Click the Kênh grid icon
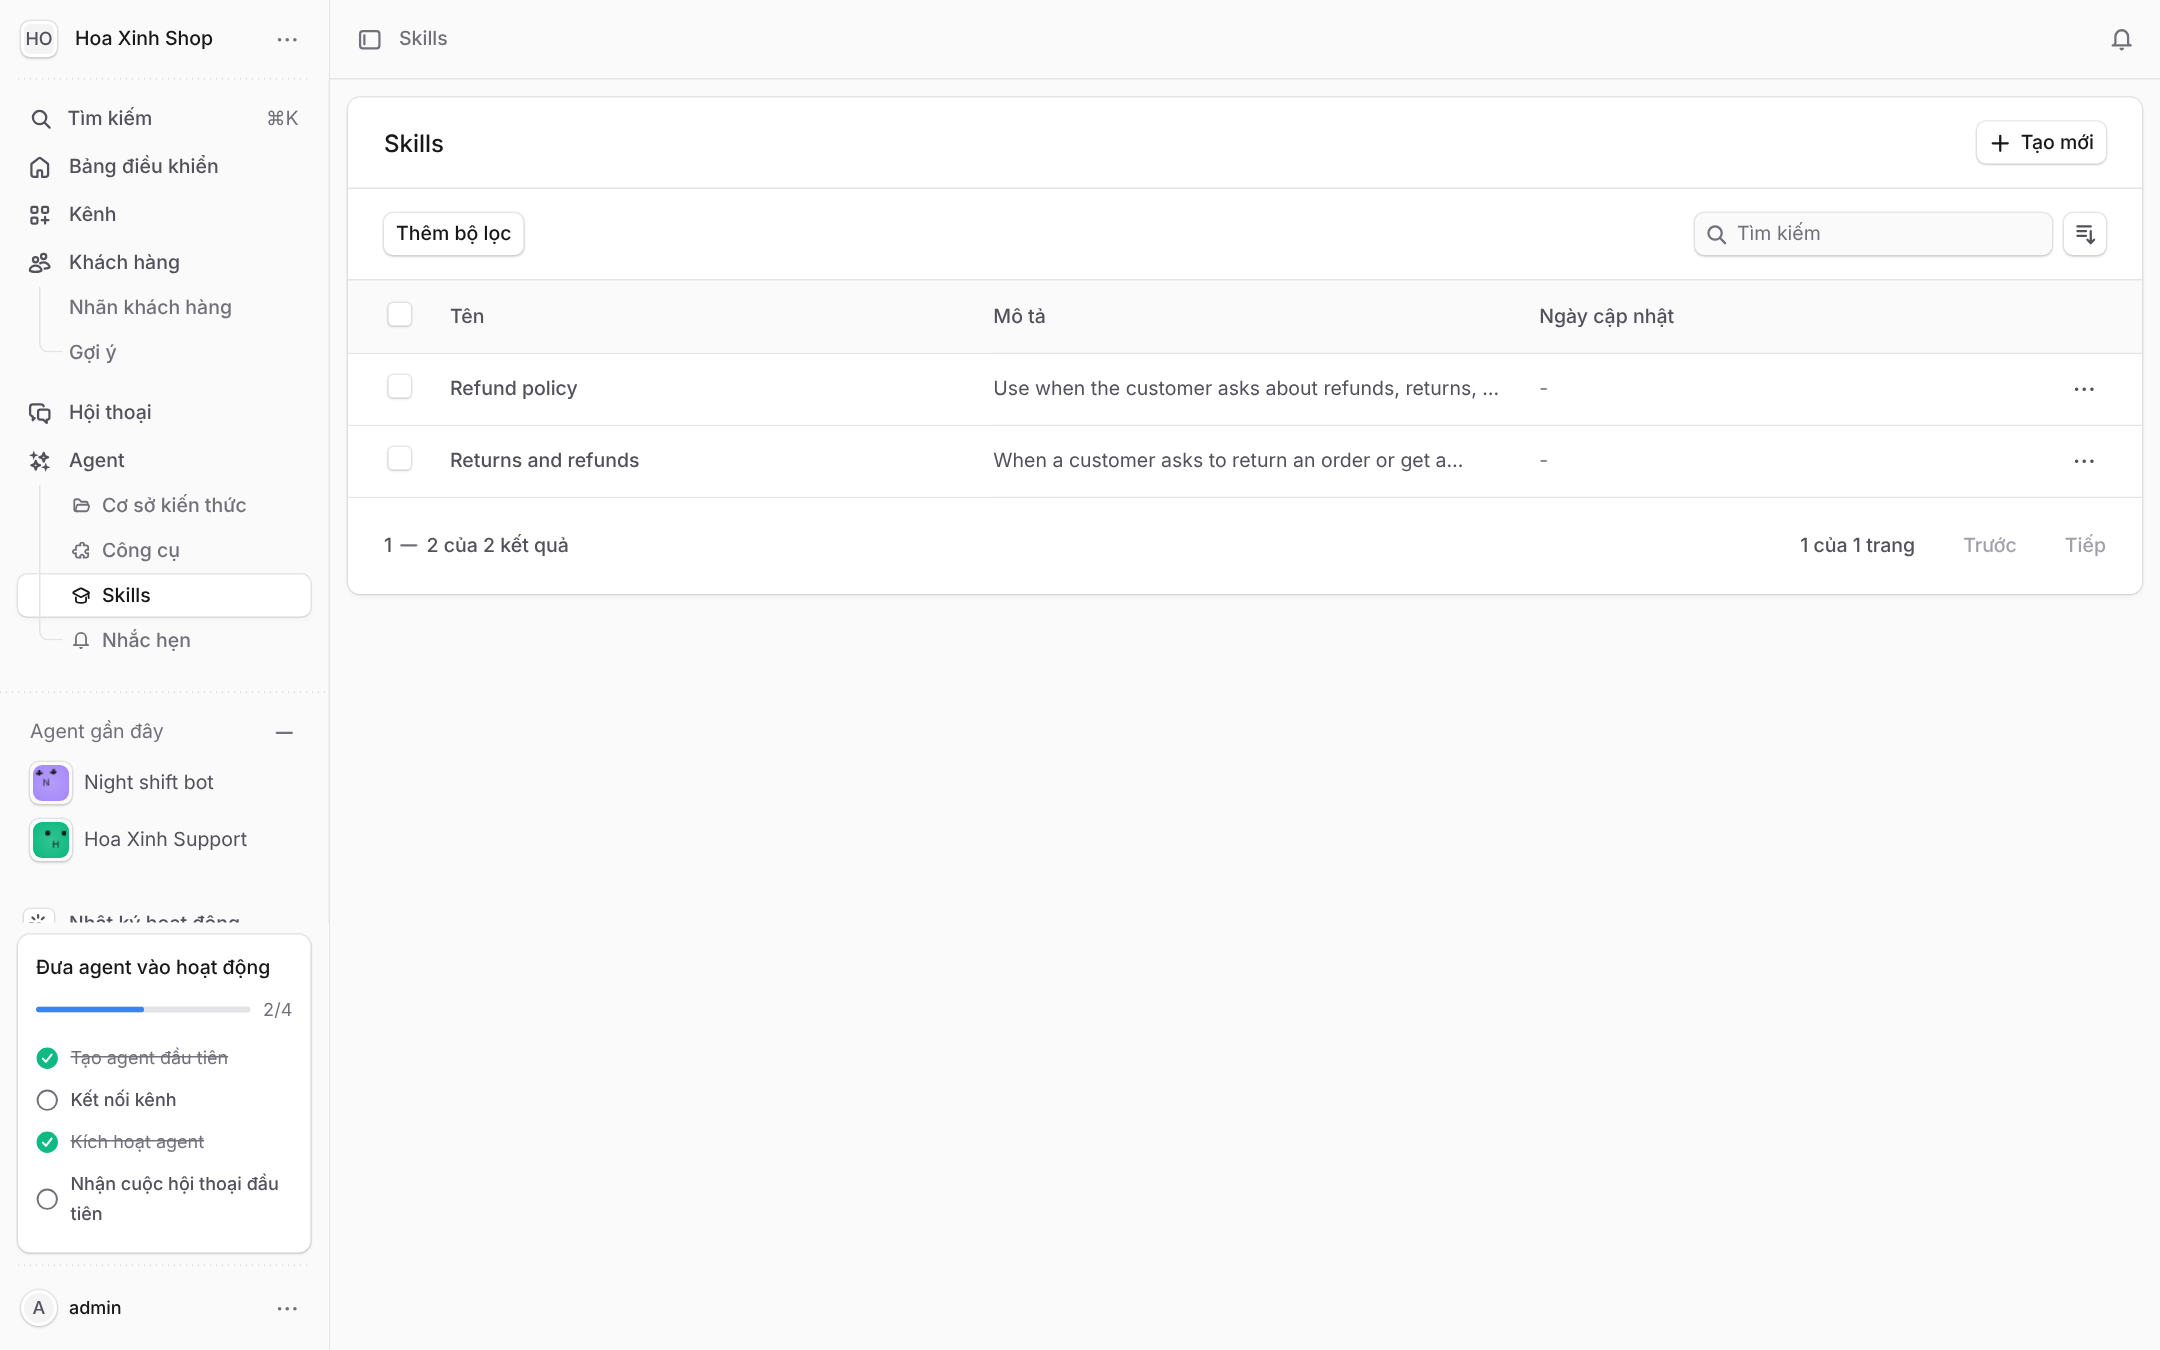The width and height of the screenshot is (2160, 1350). [x=40, y=215]
